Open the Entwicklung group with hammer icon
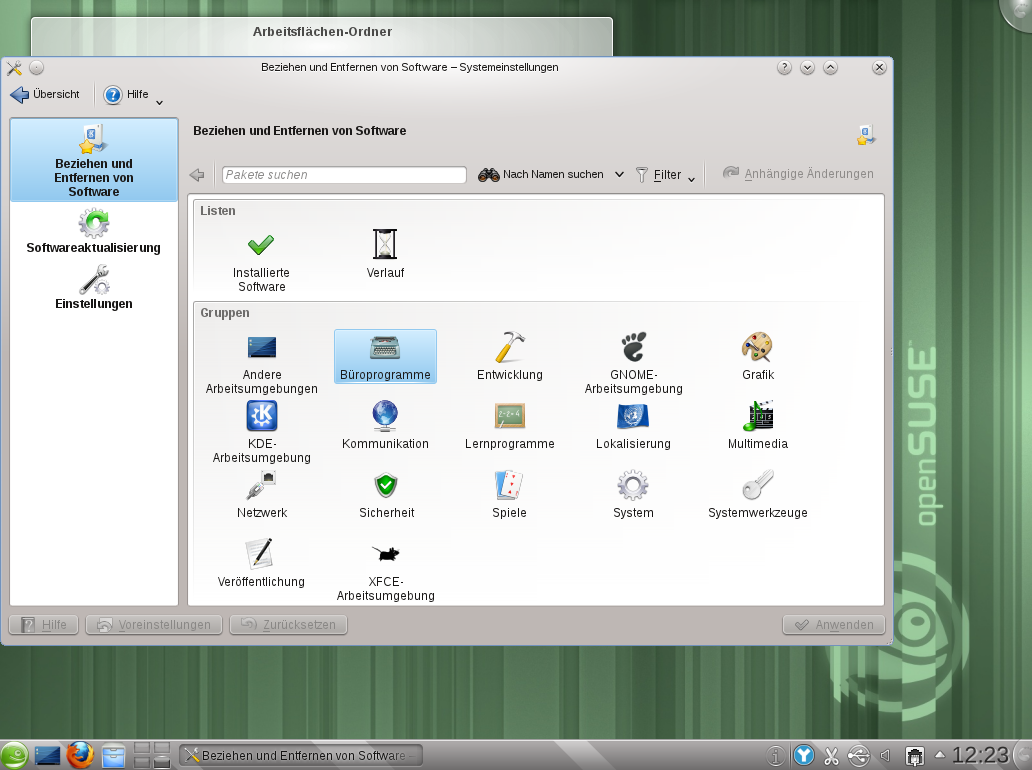 [x=509, y=356]
